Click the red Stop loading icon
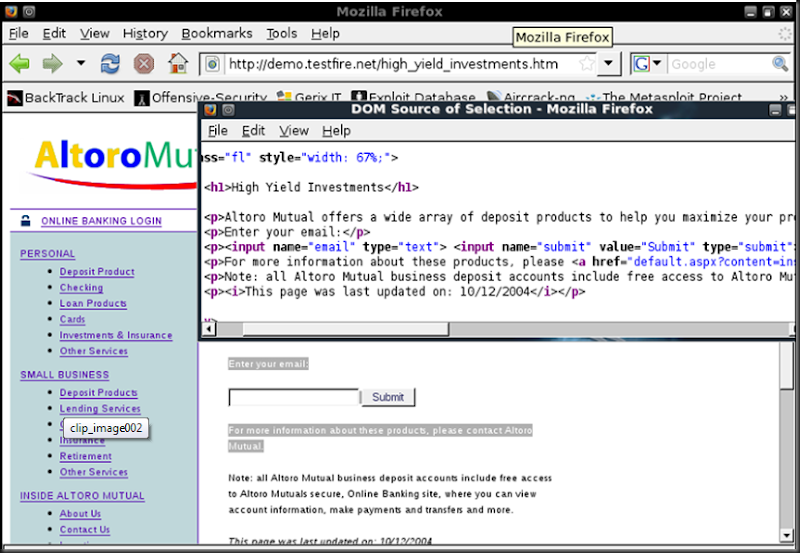Viewport: 800px width, 553px height. point(144,64)
